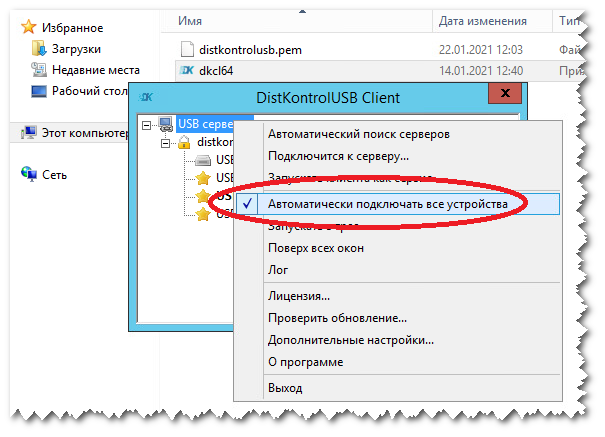Click the dkcl64 application icon

[187, 70]
